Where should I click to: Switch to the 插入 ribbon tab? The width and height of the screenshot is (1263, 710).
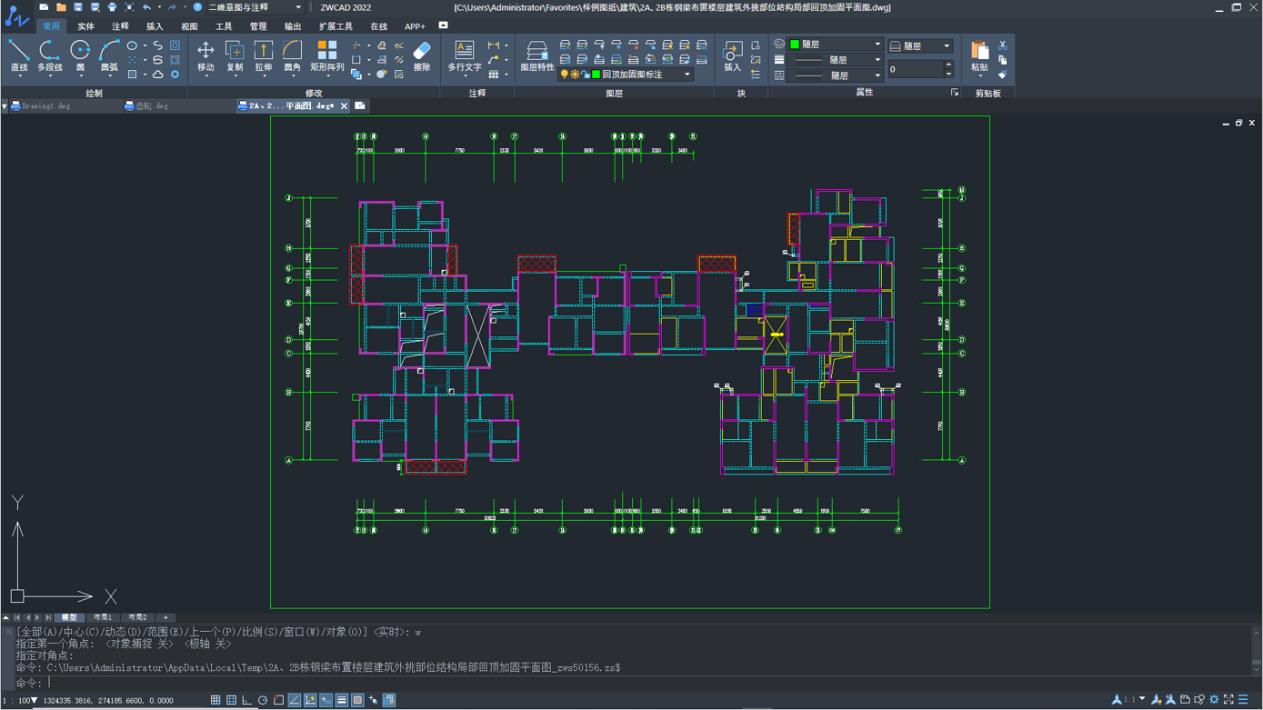[x=154, y=26]
